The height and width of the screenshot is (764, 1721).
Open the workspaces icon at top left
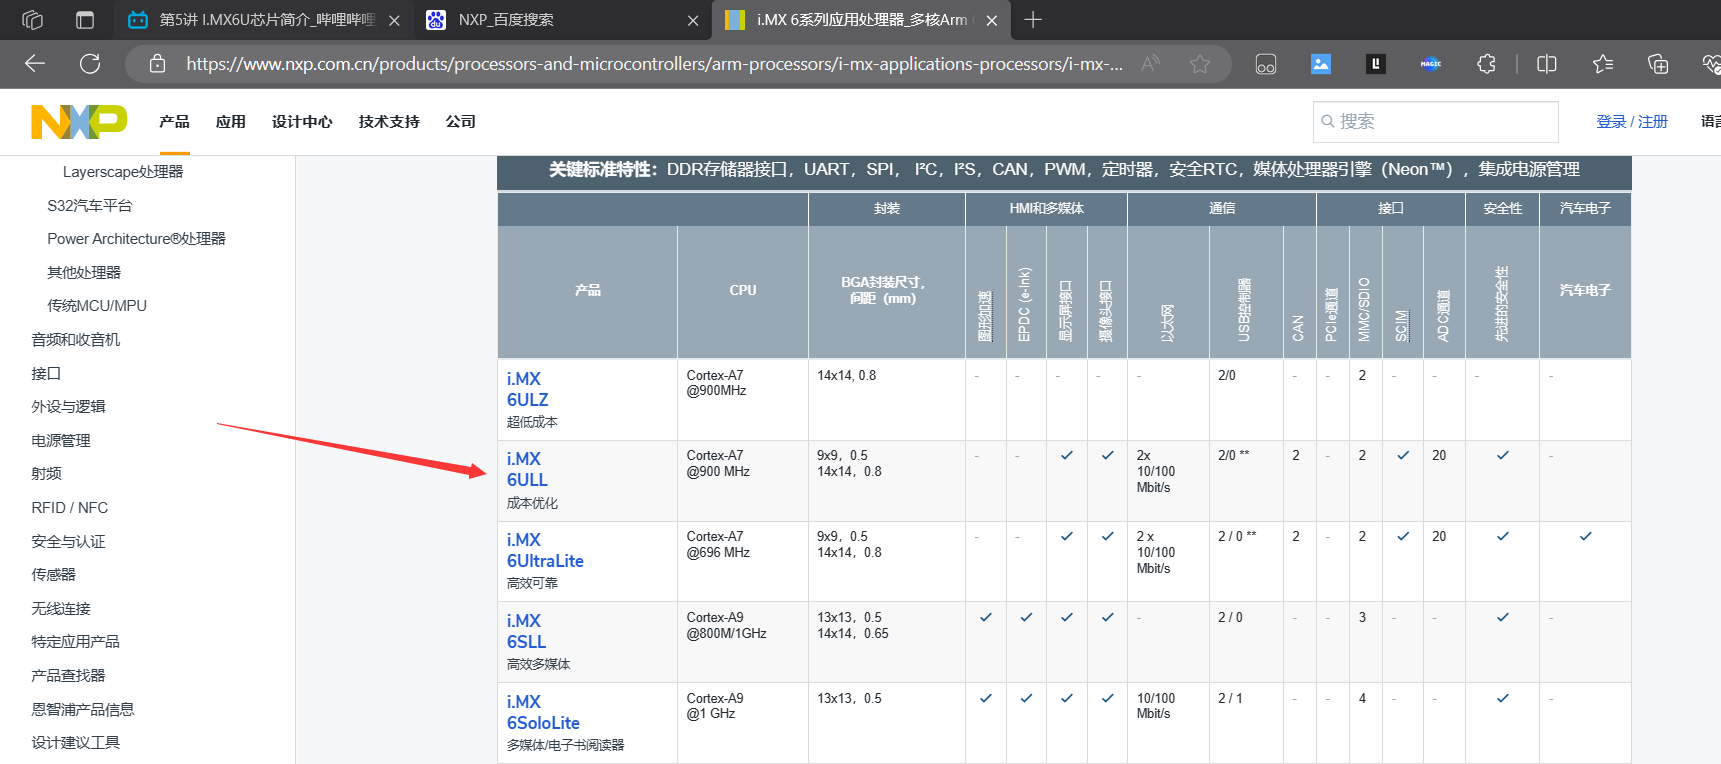[32, 20]
